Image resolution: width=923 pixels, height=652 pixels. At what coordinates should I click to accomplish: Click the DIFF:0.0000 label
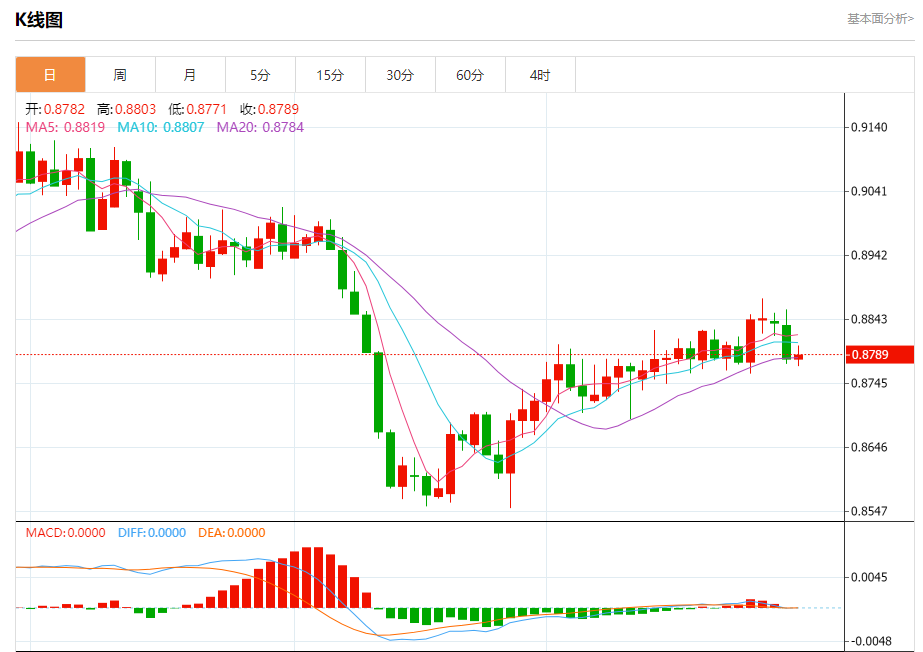coord(152,533)
